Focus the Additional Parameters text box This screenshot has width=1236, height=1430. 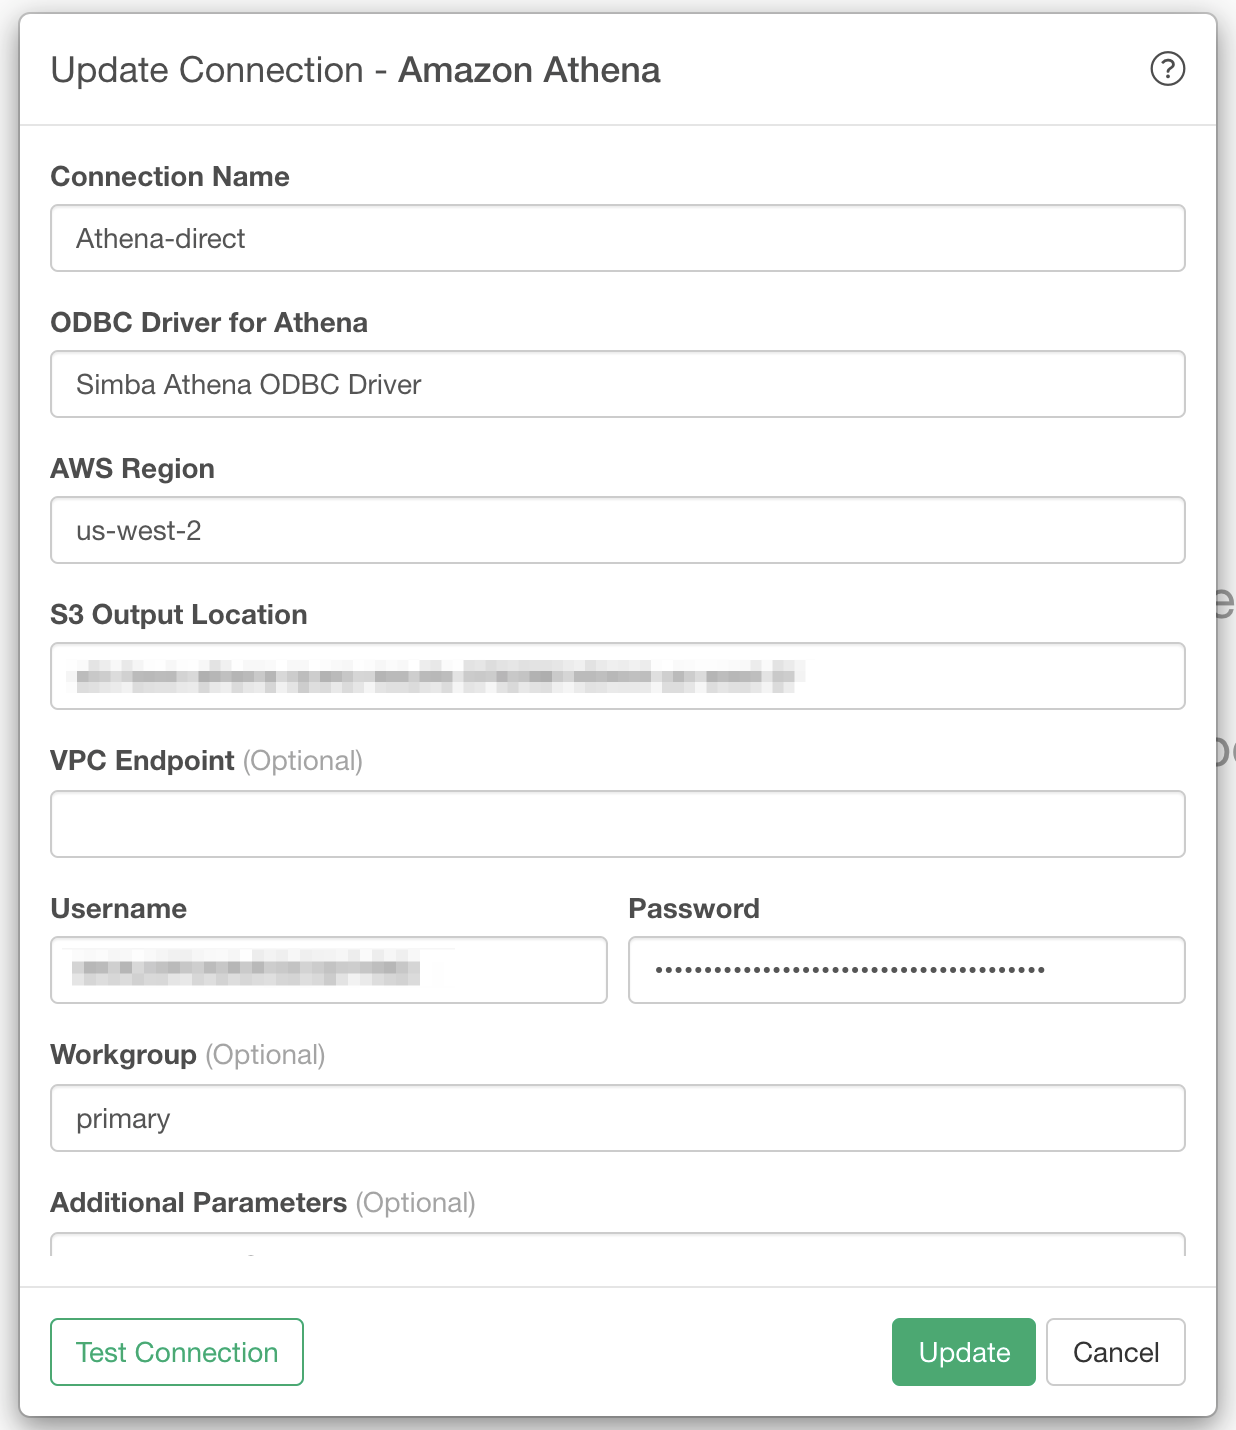pyautogui.click(x=618, y=1245)
